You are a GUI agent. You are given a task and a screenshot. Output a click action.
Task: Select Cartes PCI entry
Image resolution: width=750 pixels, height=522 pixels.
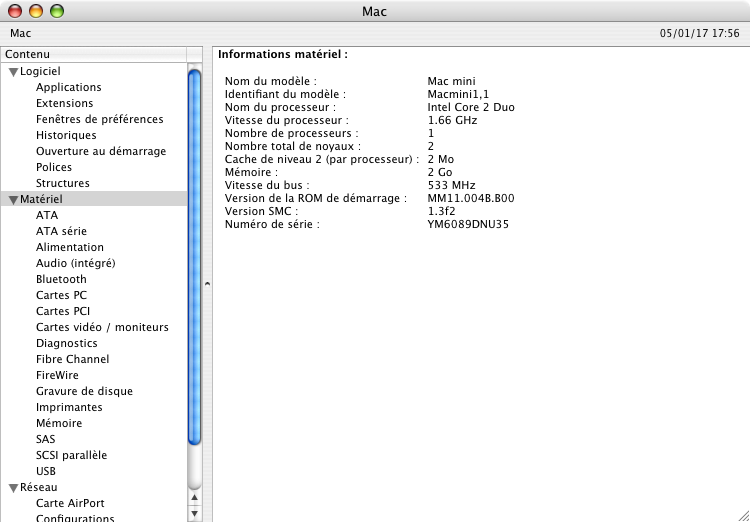[x=63, y=311]
